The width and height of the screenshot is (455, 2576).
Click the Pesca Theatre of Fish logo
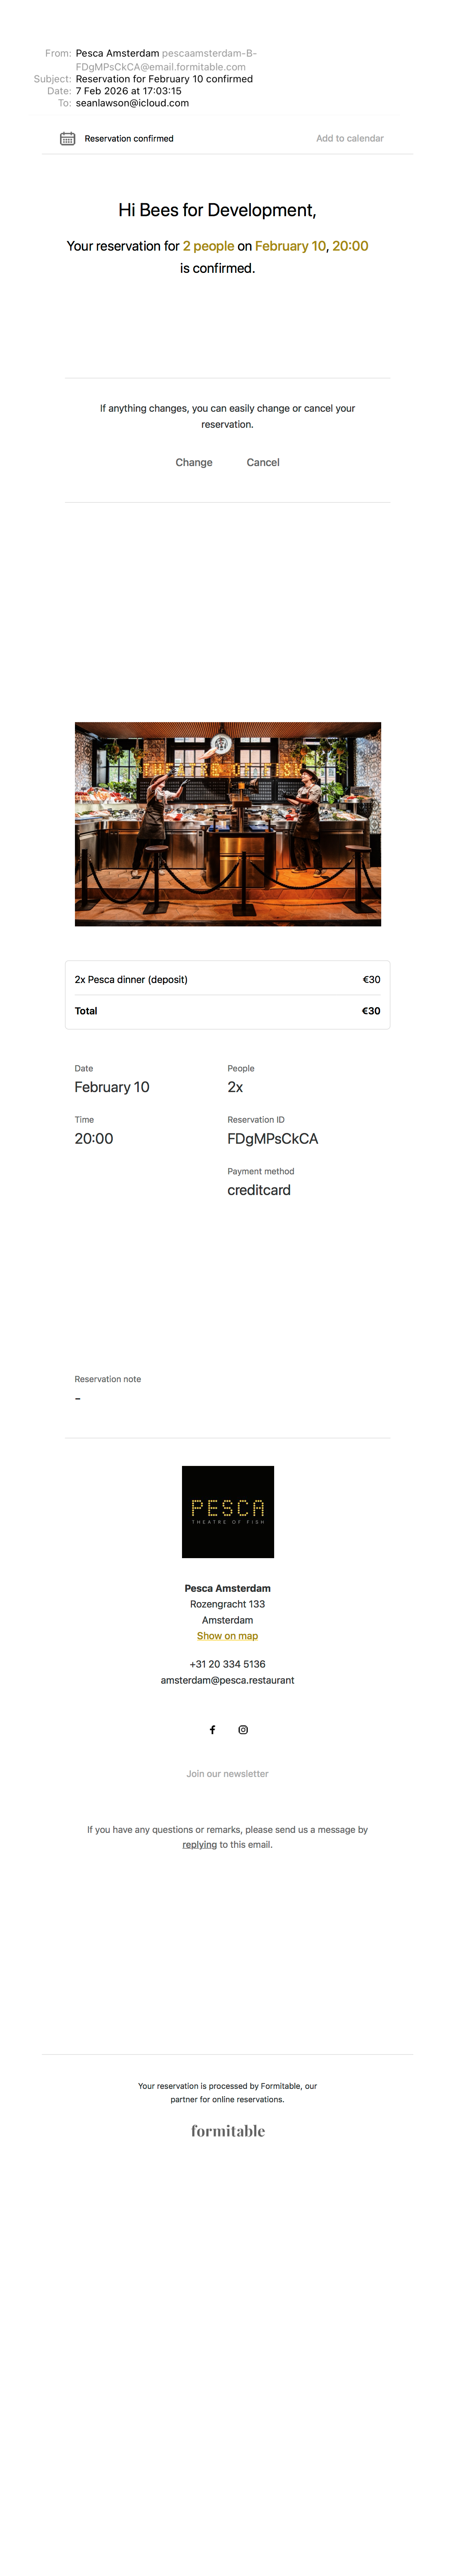click(x=227, y=1511)
